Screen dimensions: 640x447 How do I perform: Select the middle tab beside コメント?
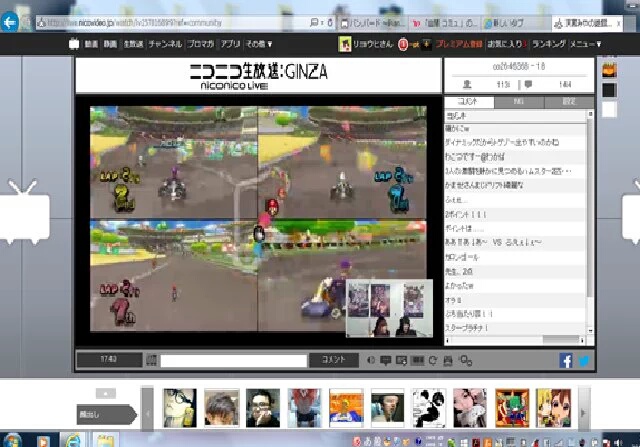pos(519,102)
